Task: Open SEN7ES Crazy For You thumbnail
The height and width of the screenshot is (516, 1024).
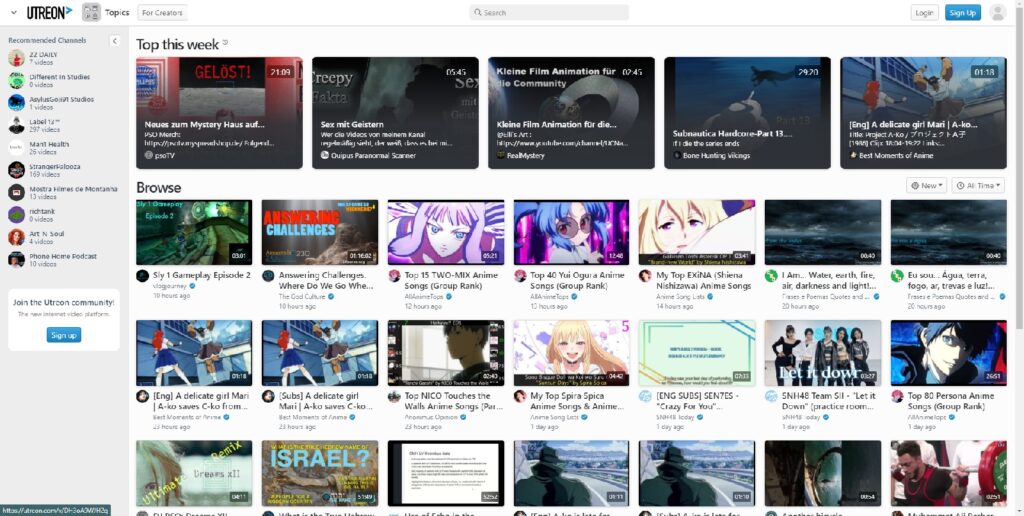Action: click(x=697, y=353)
